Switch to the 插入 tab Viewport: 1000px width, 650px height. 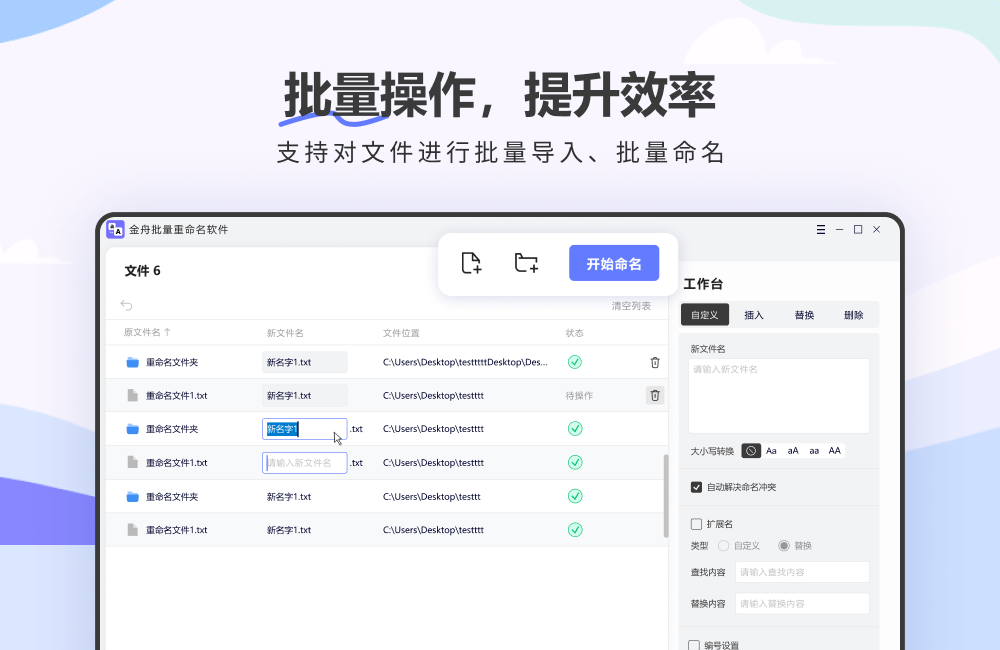coord(754,314)
